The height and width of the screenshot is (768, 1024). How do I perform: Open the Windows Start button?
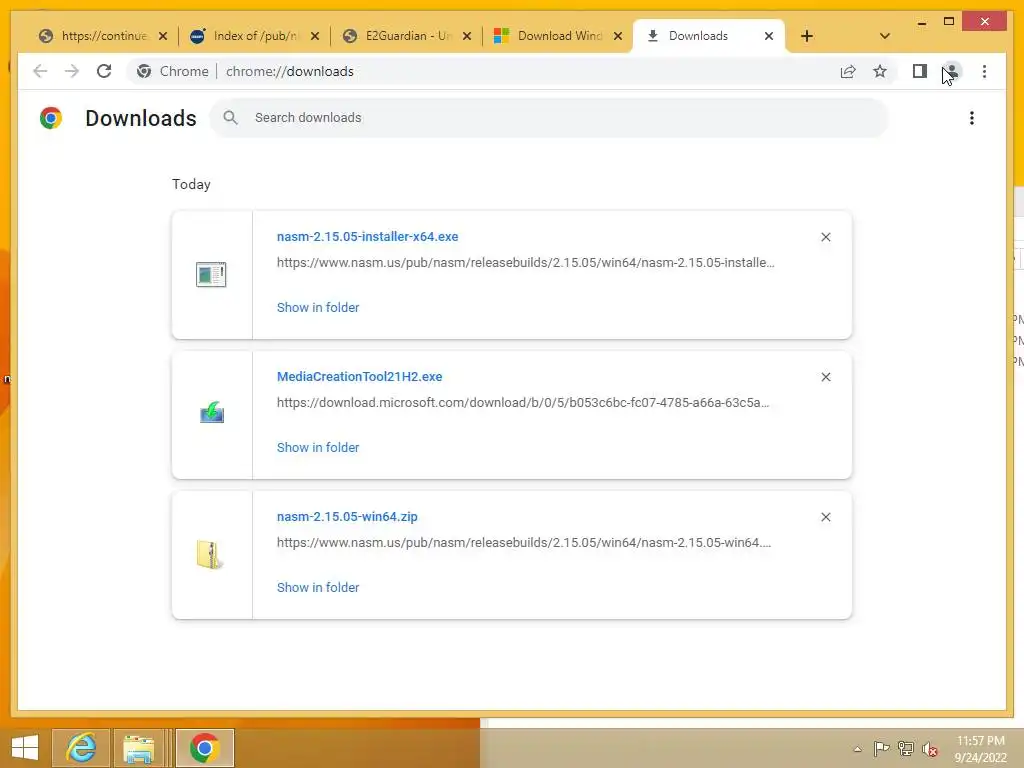coord(25,748)
